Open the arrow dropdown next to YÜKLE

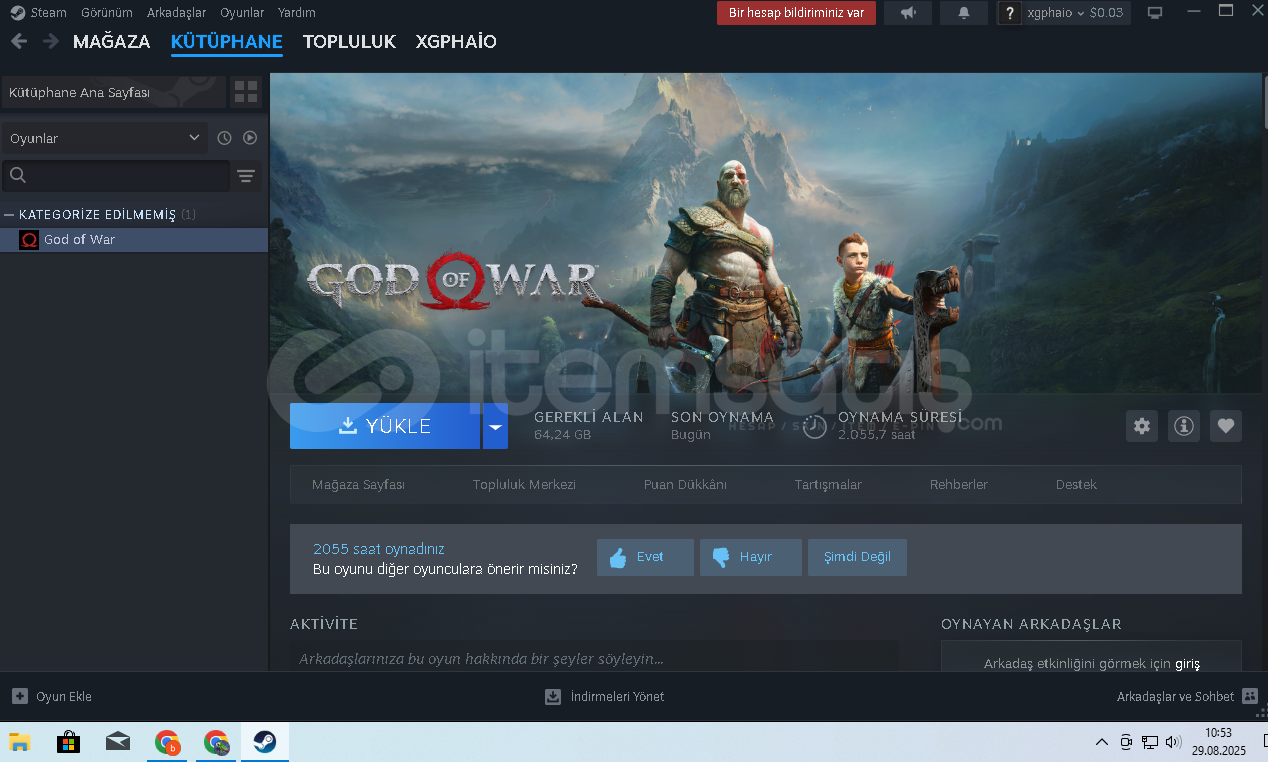click(495, 426)
